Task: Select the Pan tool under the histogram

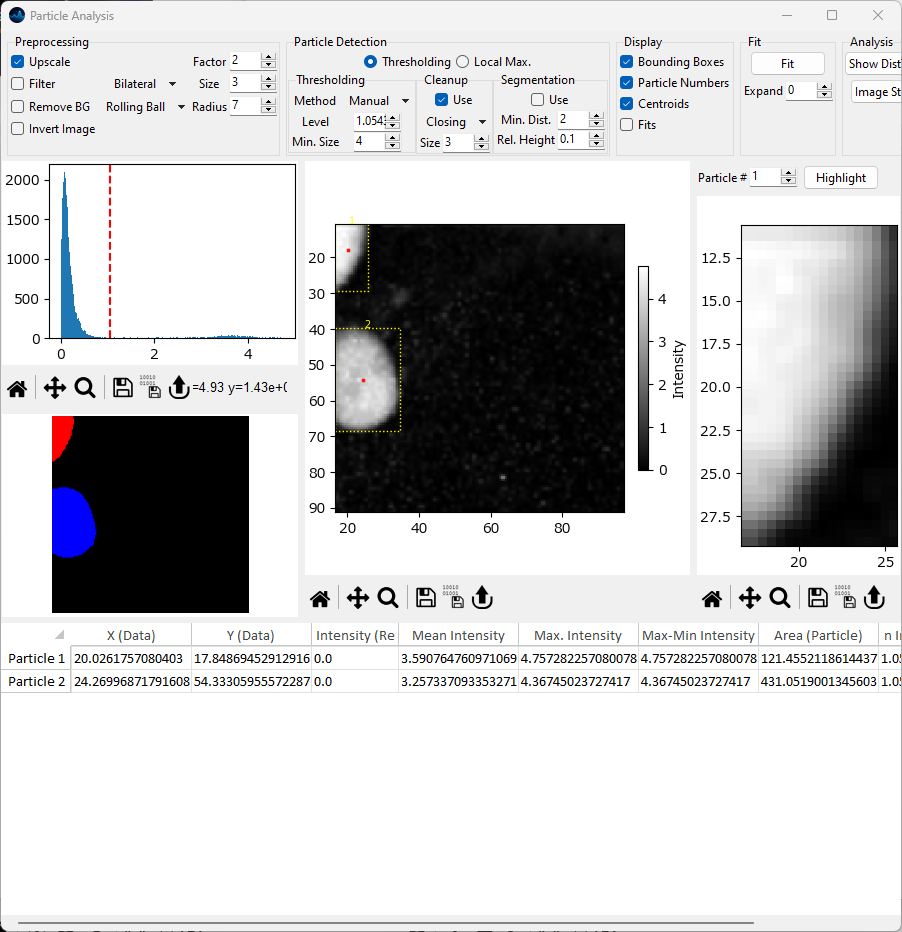Action: point(55,388)
